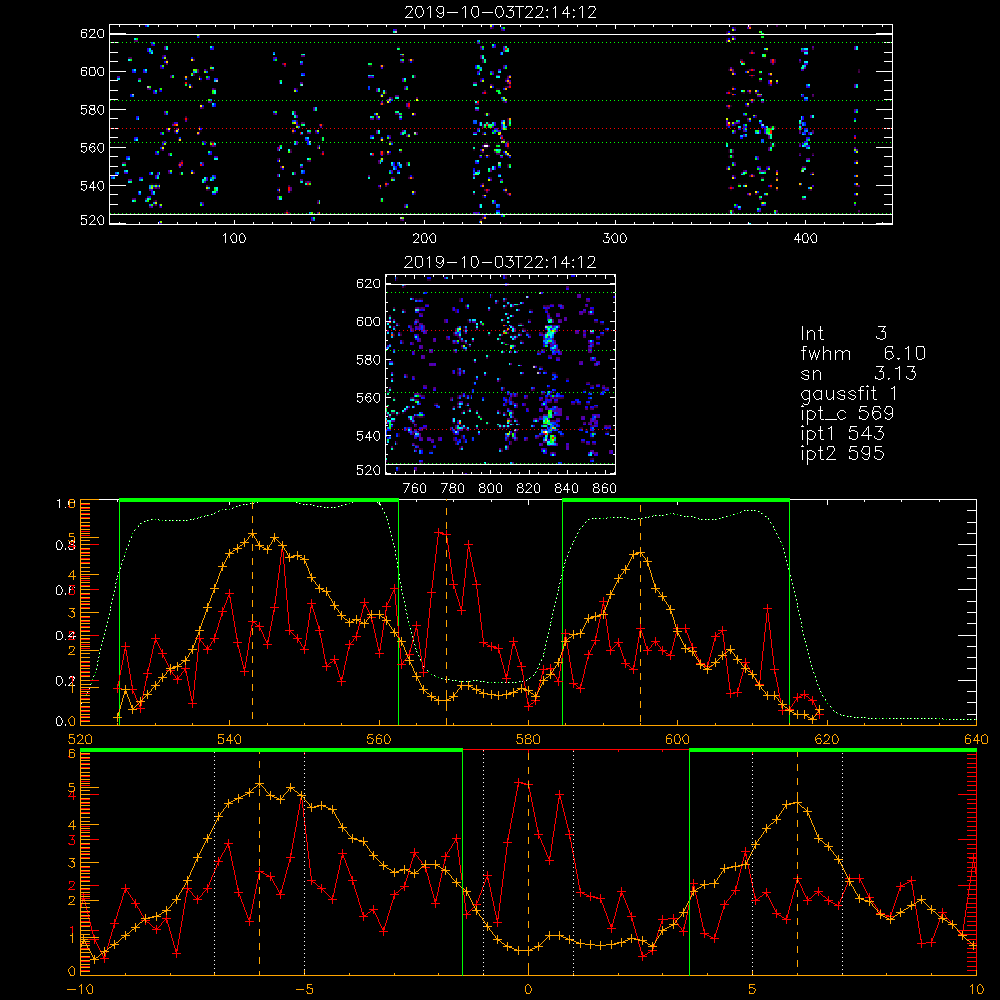
Task: Click y-axis label 0.0 on profile plot
Action: [x=65, y=721]
